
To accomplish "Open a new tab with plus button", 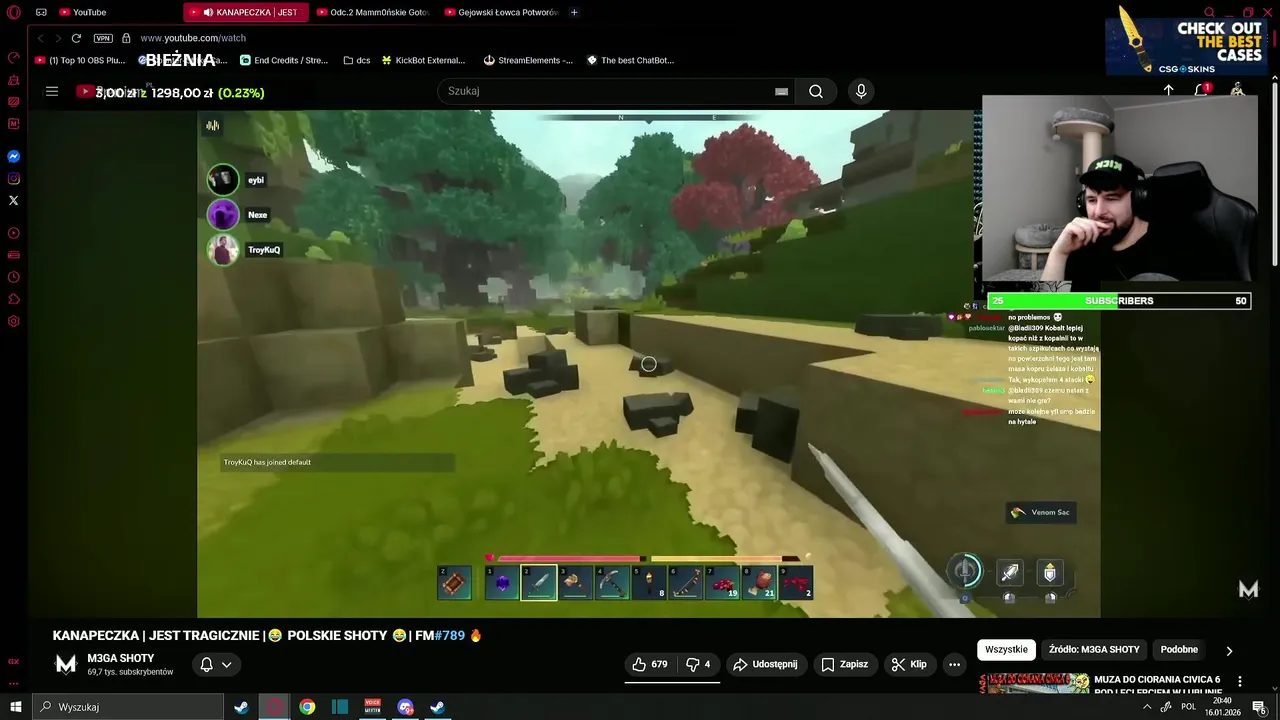I will pos(574,12).
